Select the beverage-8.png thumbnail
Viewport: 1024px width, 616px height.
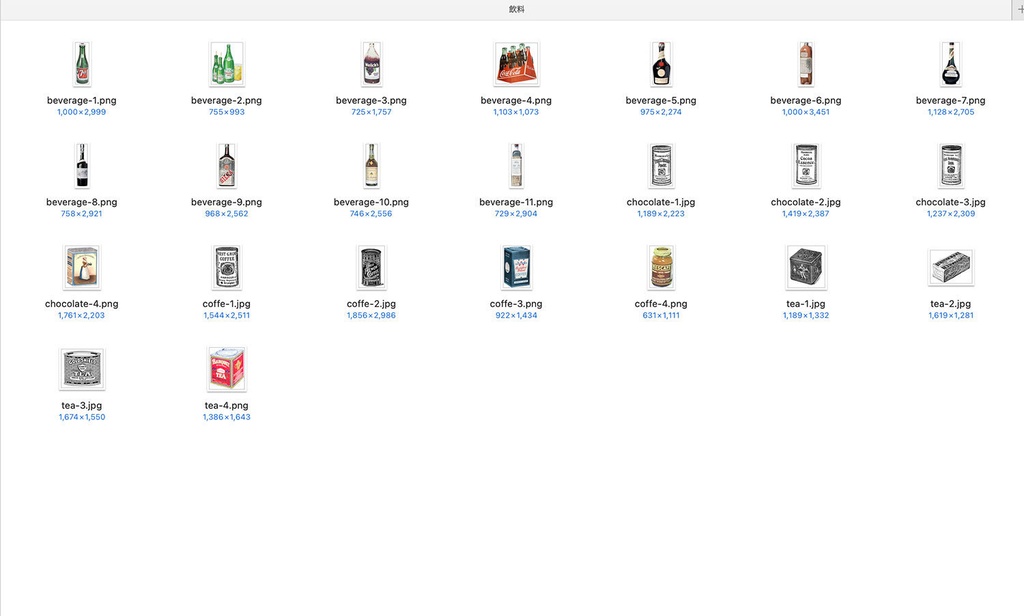[x=82, y=166]
